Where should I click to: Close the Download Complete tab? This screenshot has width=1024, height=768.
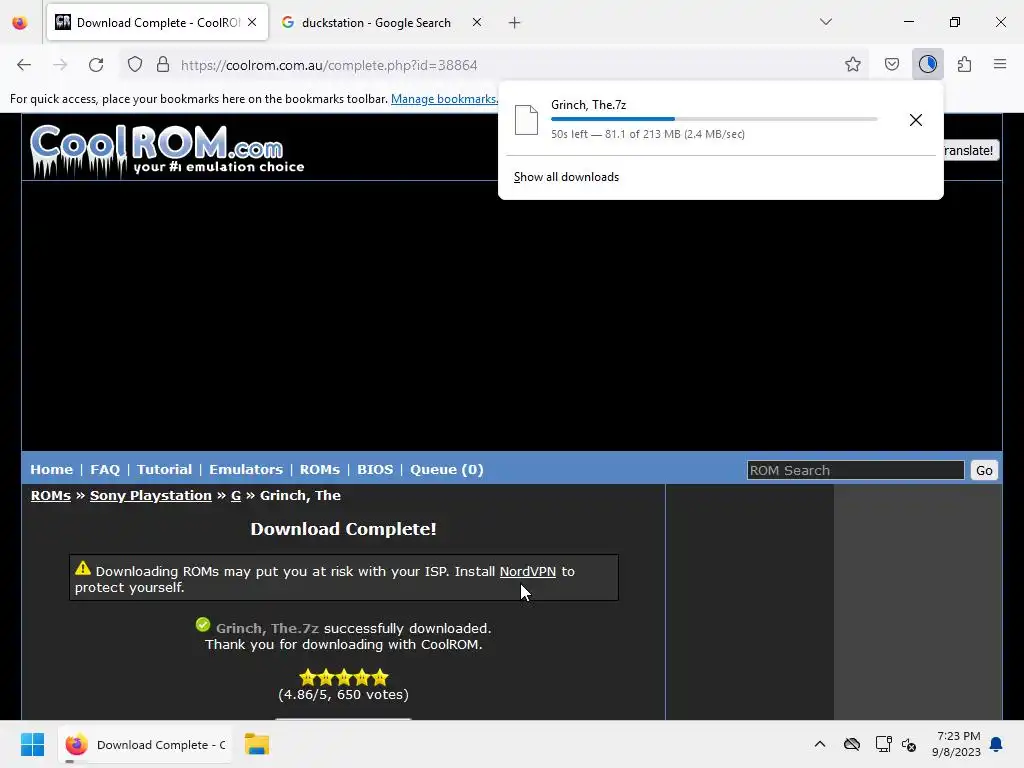pyautogui.click(x=252, y=22)
